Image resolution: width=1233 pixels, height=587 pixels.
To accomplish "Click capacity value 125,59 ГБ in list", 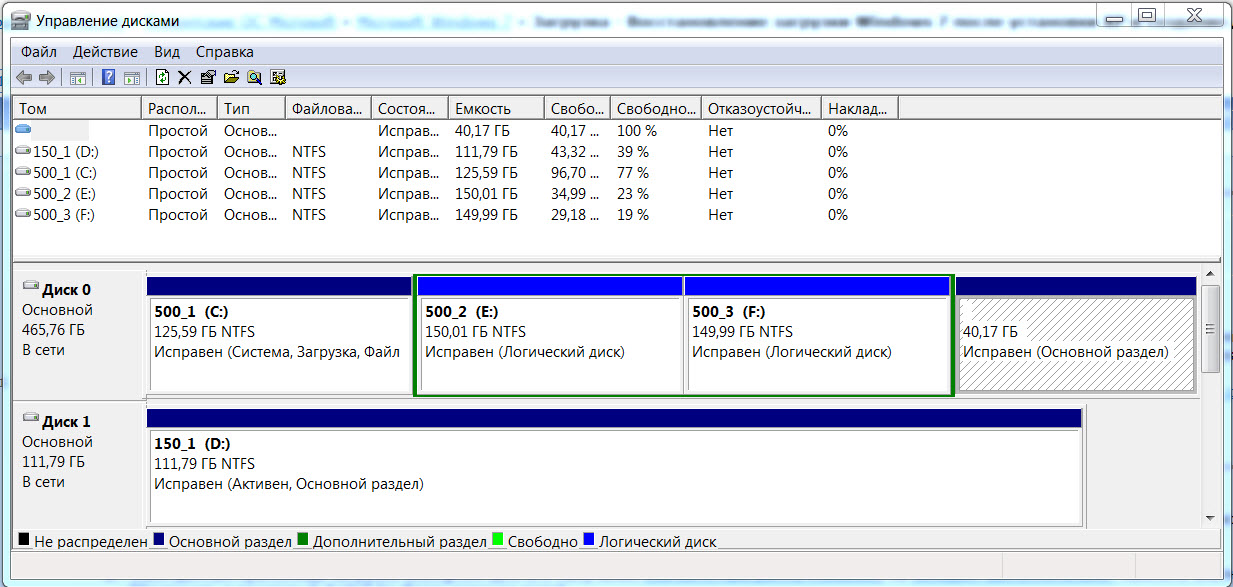I will (x=486, y=173).
